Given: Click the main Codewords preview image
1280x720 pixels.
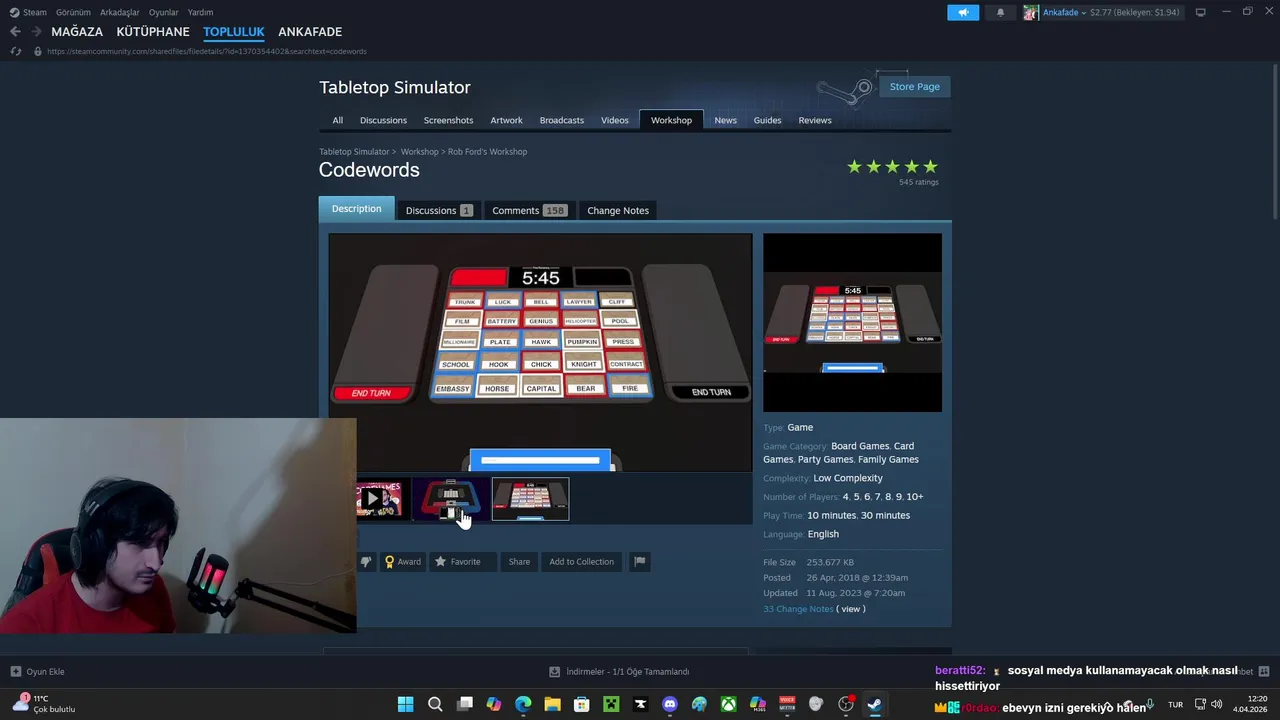Looking at the screenshot, I should pos(540,352).
